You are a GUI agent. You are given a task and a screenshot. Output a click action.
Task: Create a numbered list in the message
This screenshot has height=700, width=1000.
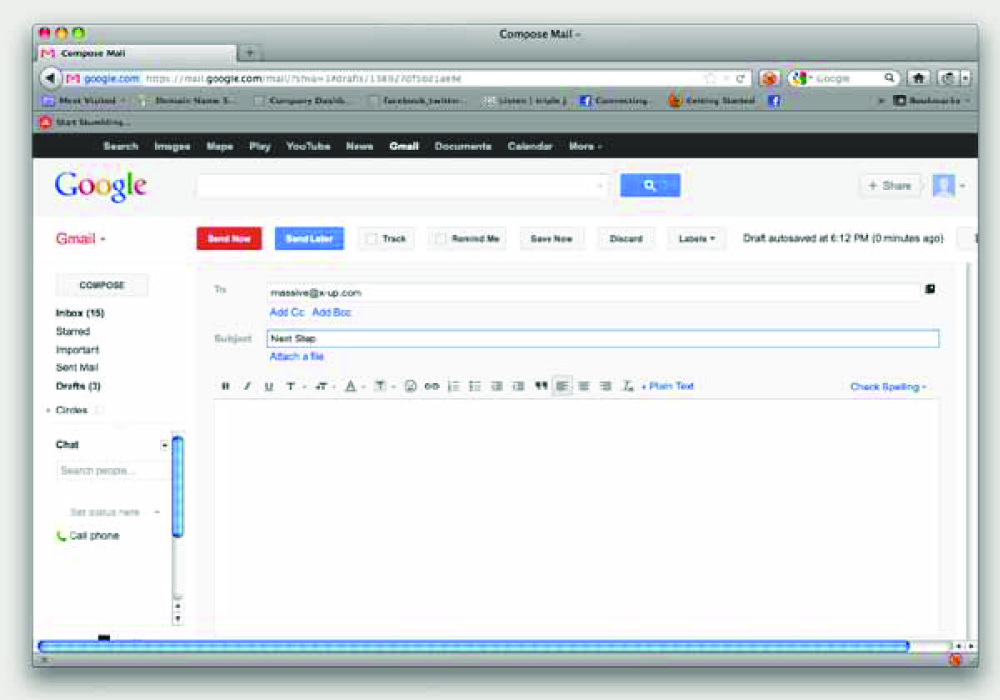[x=453, y=386]
